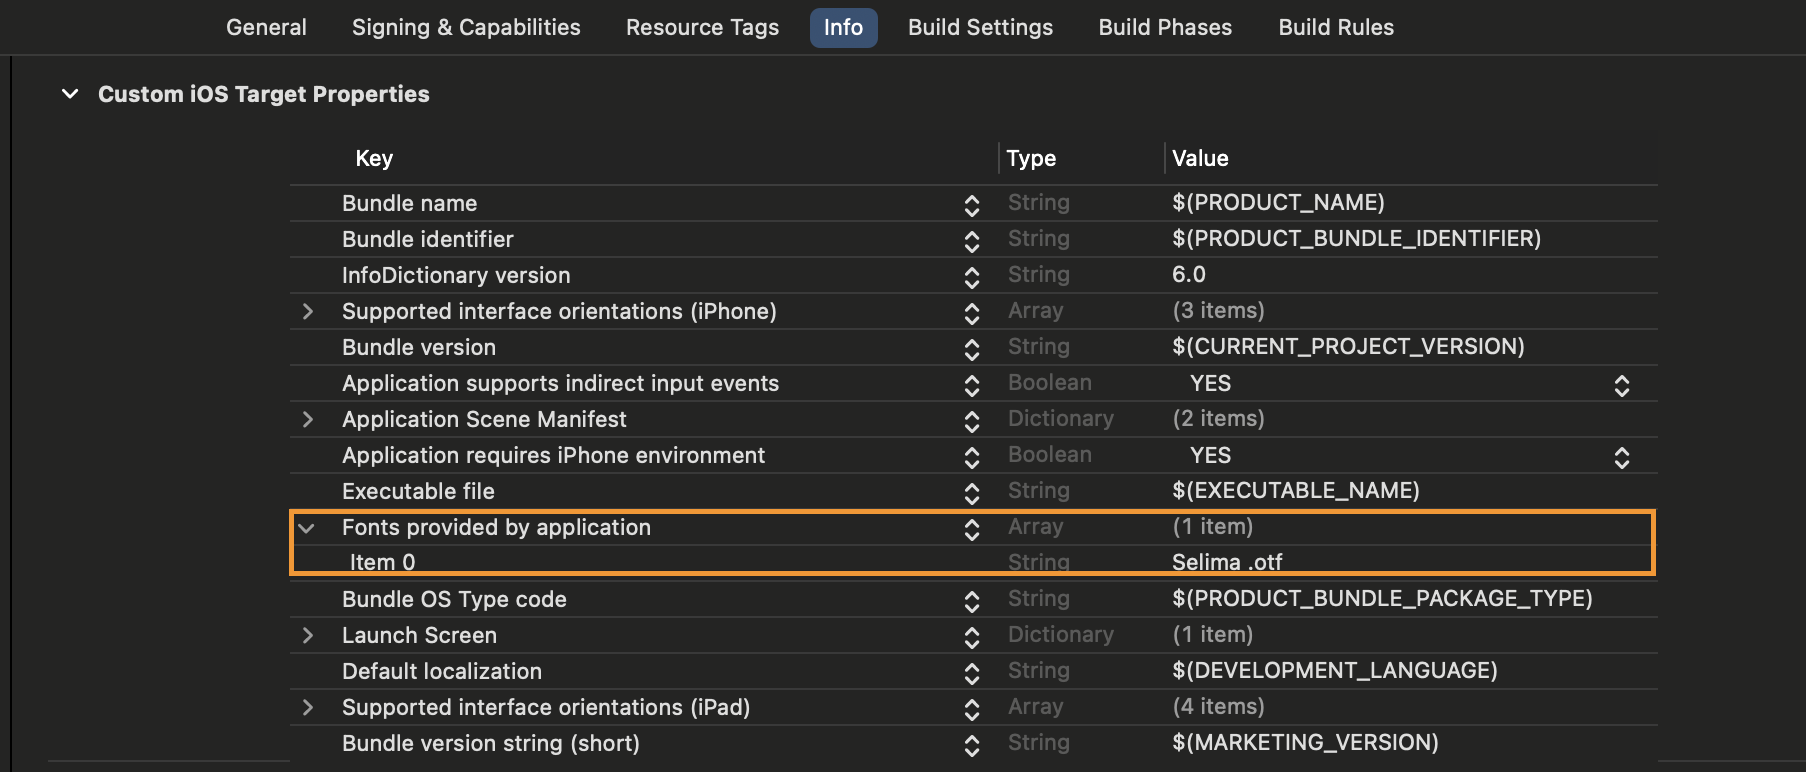Open key stepper for Launch Screen
This screenshot has width=1806, height=772.
pos(971,637)
